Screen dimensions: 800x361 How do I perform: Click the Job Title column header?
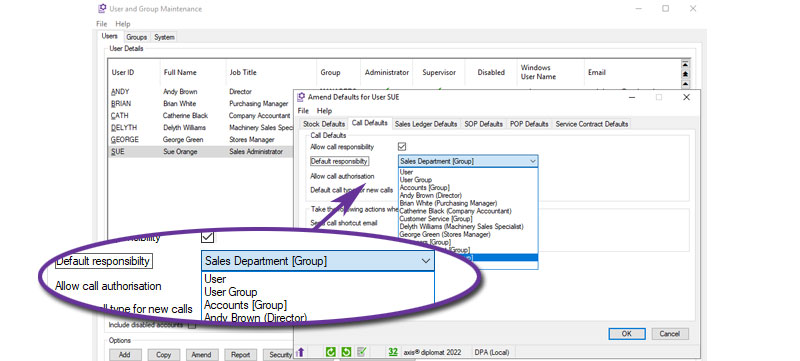click(x=243, y=72)
